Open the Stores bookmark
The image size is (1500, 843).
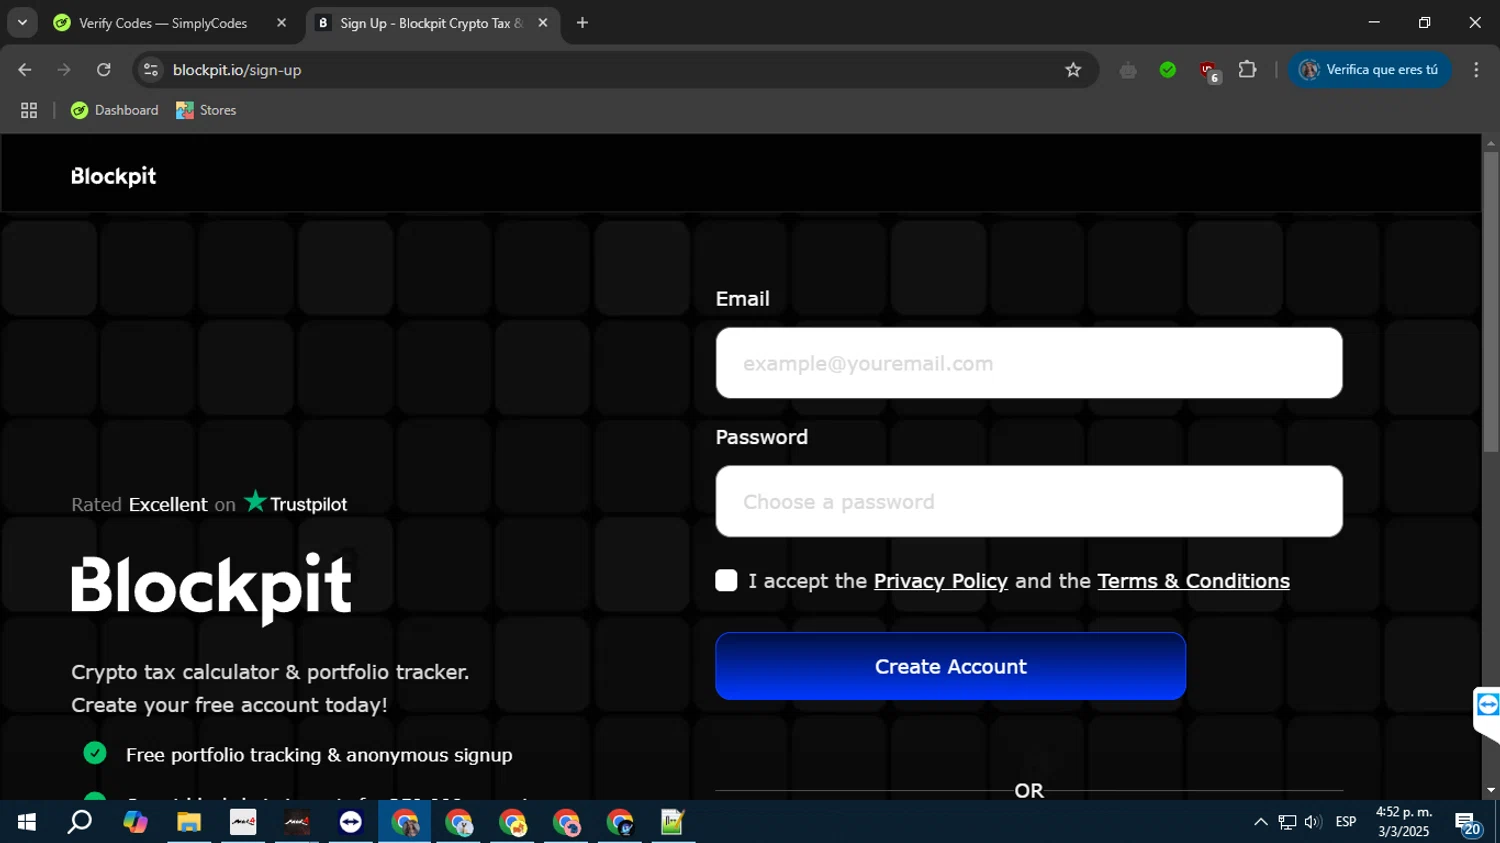pyautogui.click(x=206, y=110)
